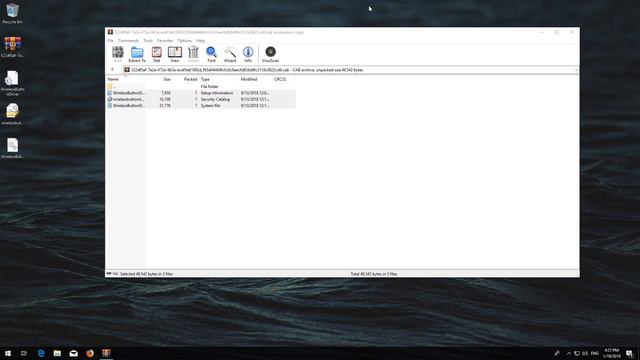The width and height of the screenshot is (640, 360).
Task: Click the Setup Information file's icon
Action: pyautogui.click(x=109, y=93)
